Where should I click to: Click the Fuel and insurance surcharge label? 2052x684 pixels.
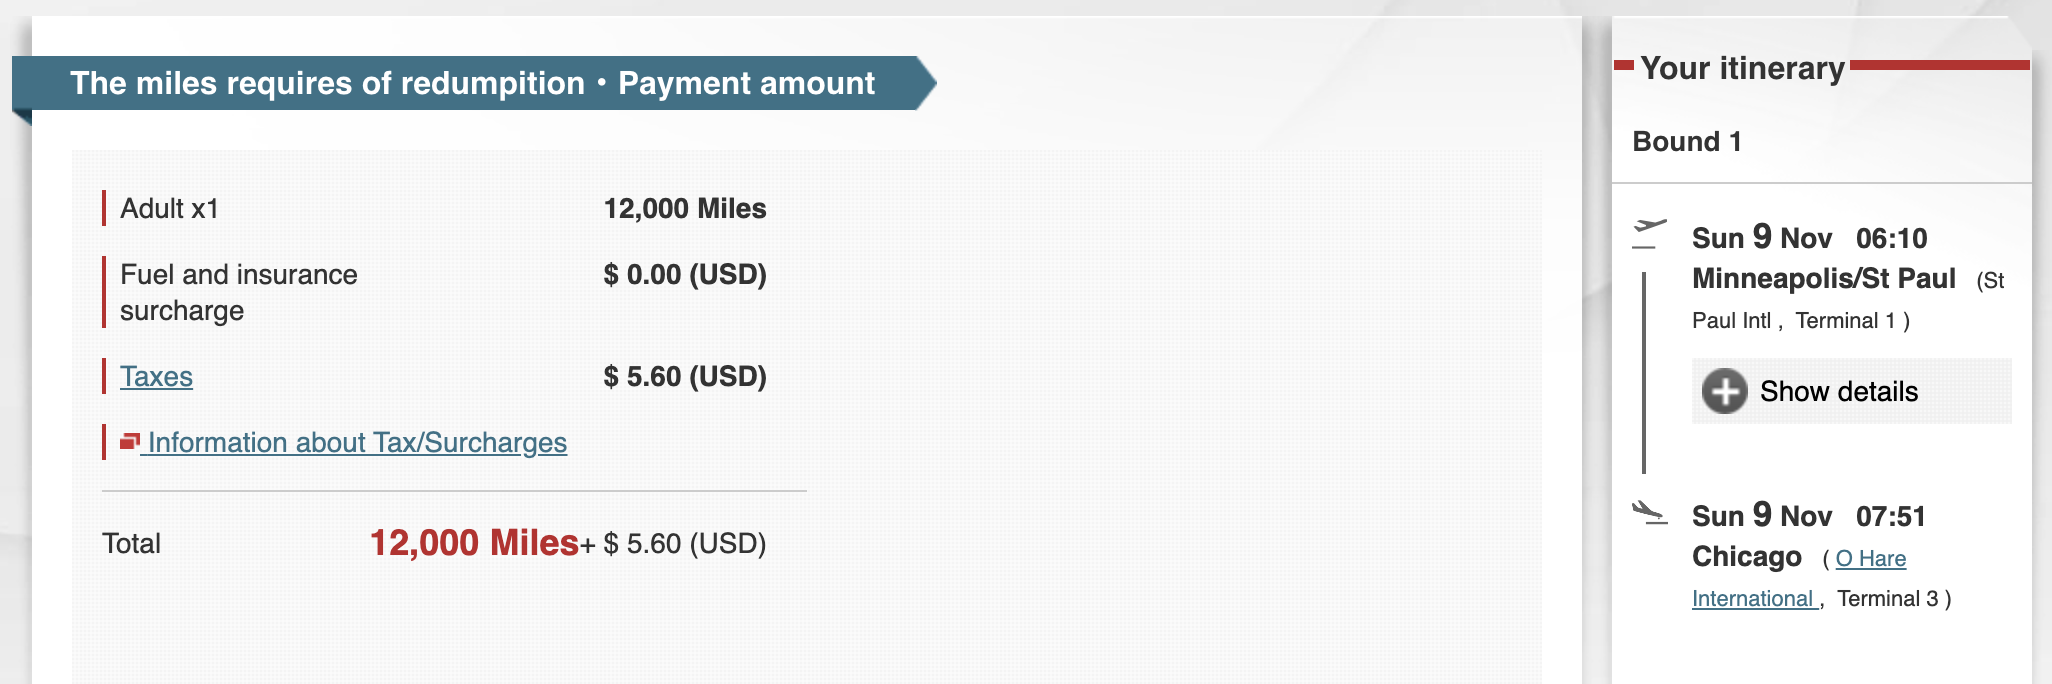tap(238, 292)
